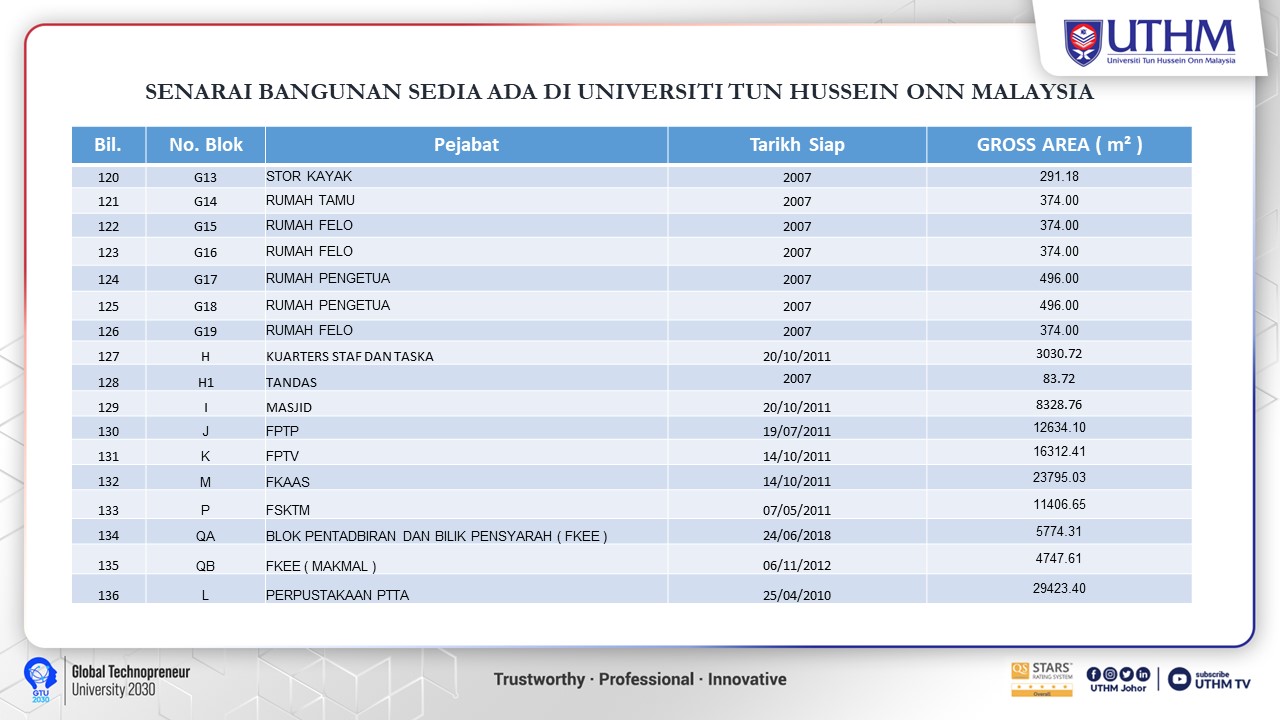Click the 'UTHM Johor' label
1280x720 pixels.
click(x=1118, y=688)
